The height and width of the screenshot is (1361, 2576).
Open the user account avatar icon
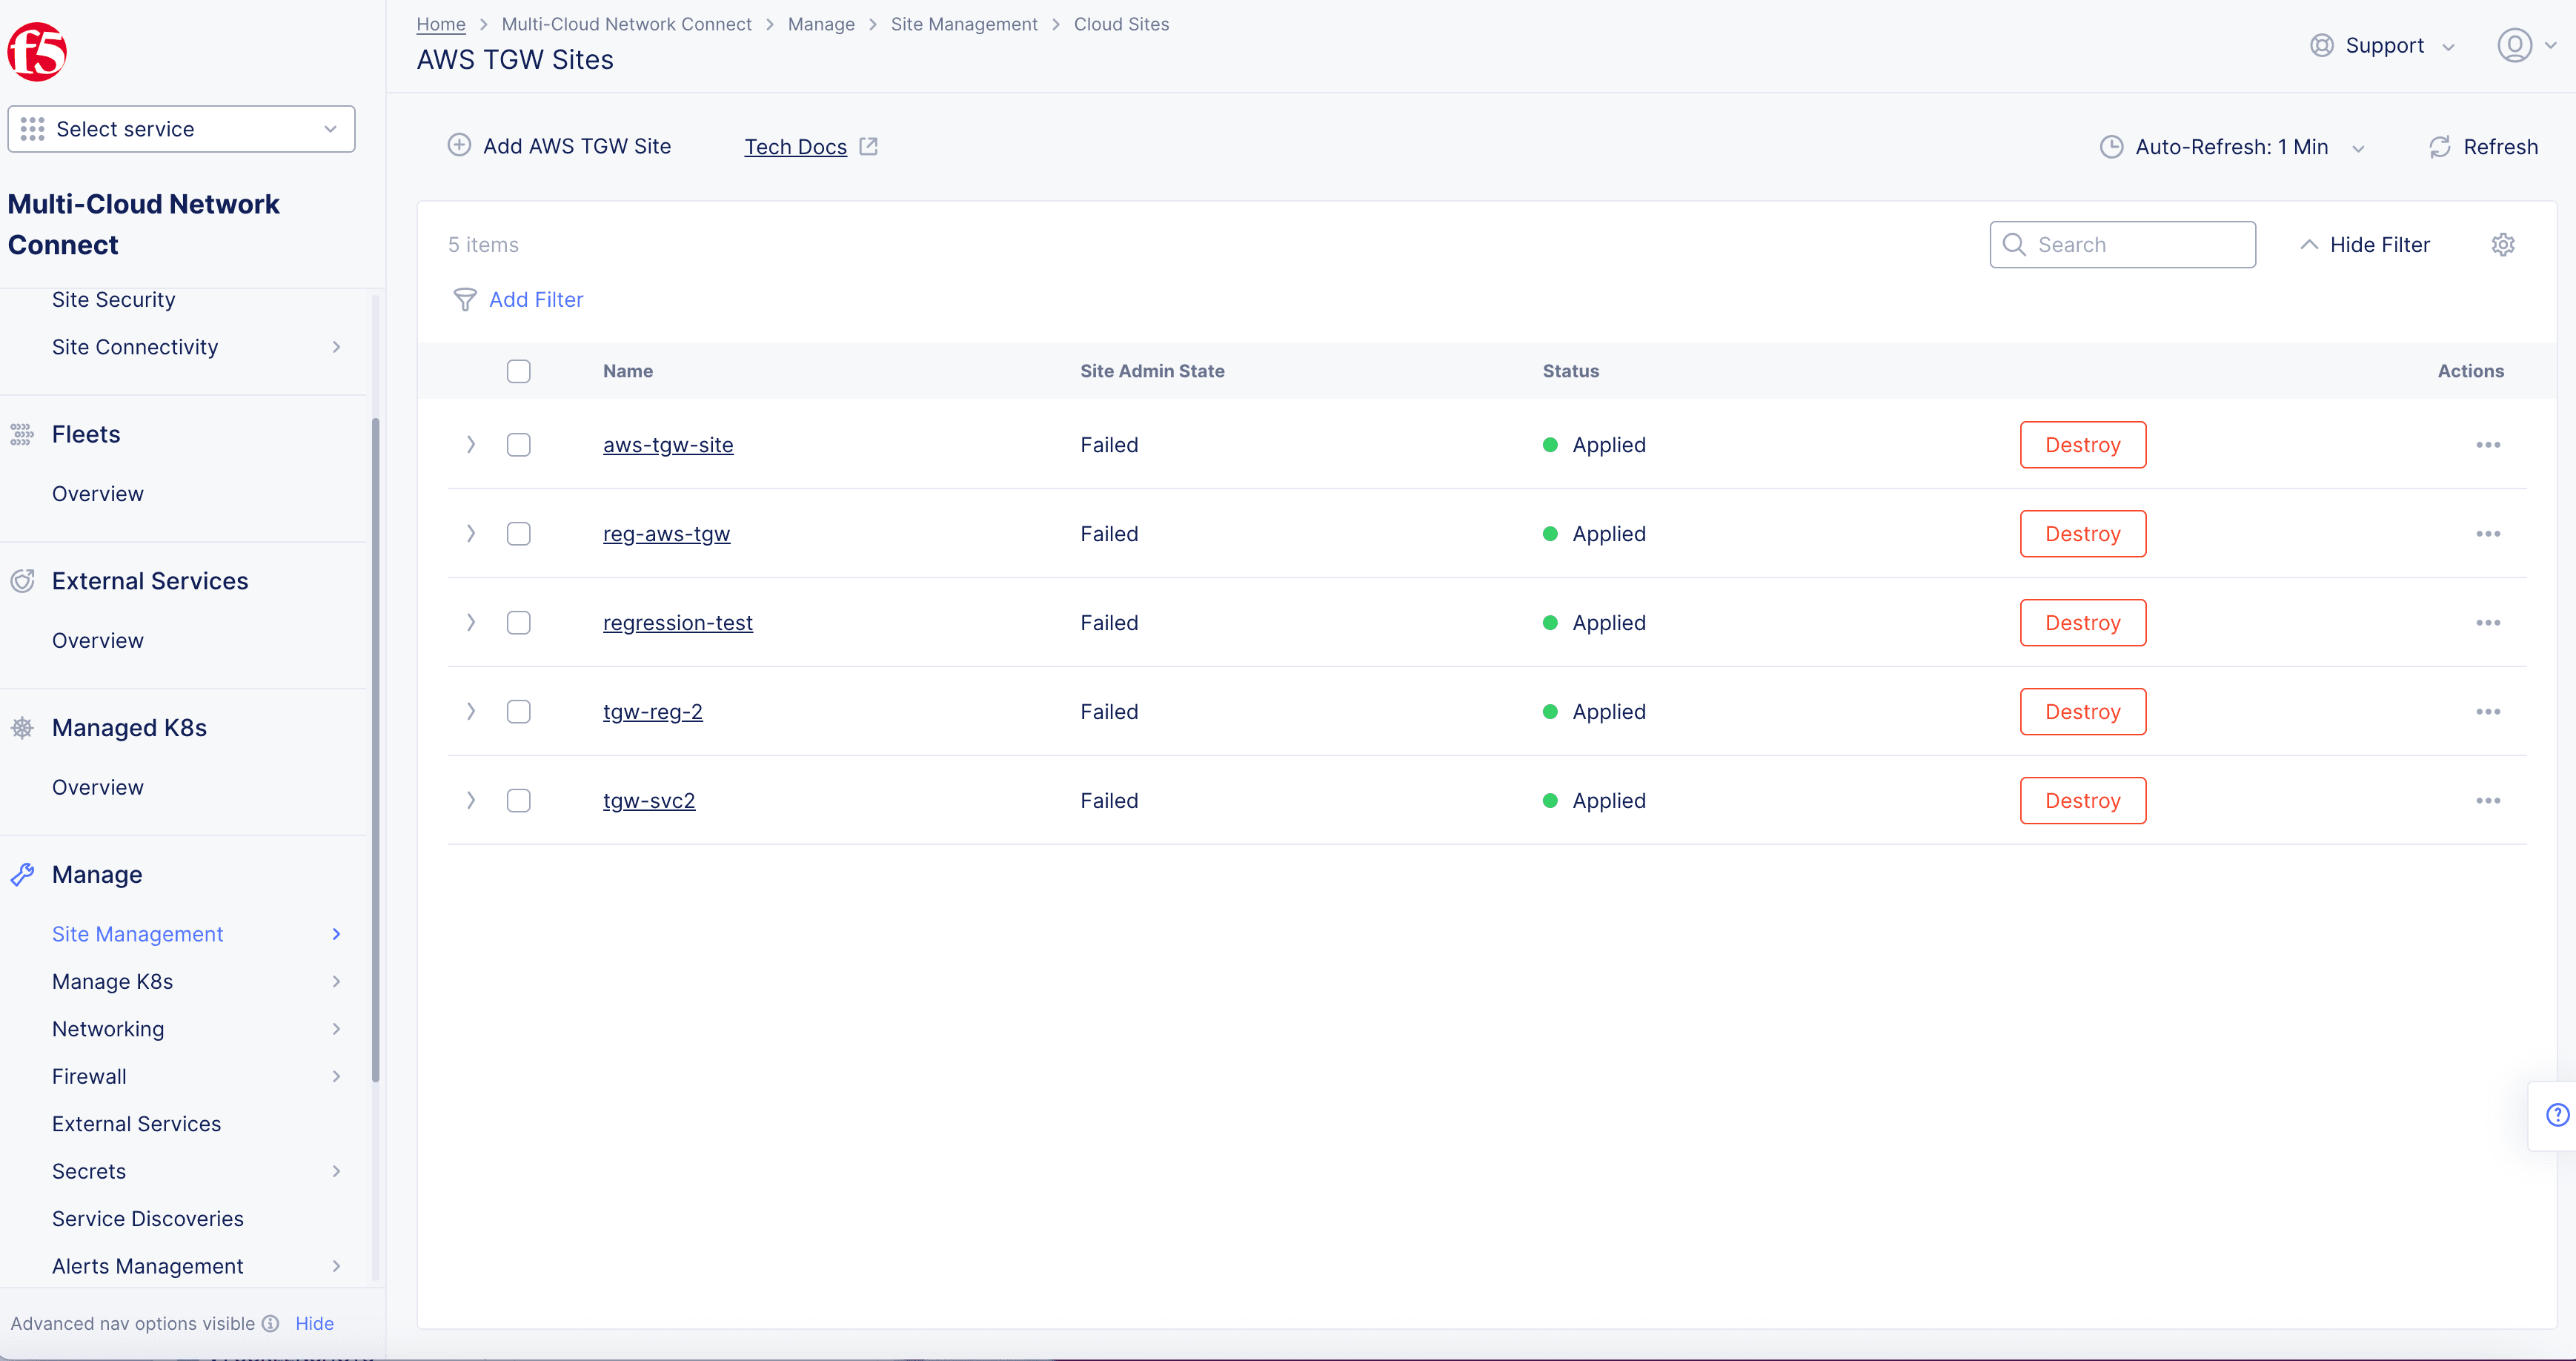point(2515,46)
